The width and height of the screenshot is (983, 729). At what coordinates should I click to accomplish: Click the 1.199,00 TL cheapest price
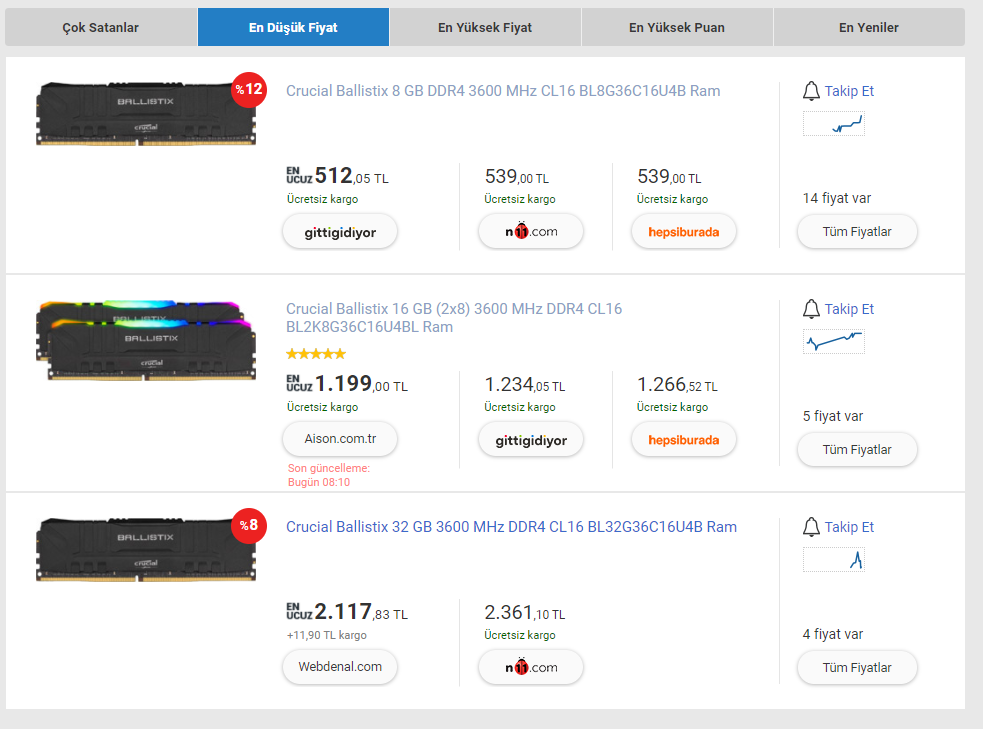coord(347,384)
